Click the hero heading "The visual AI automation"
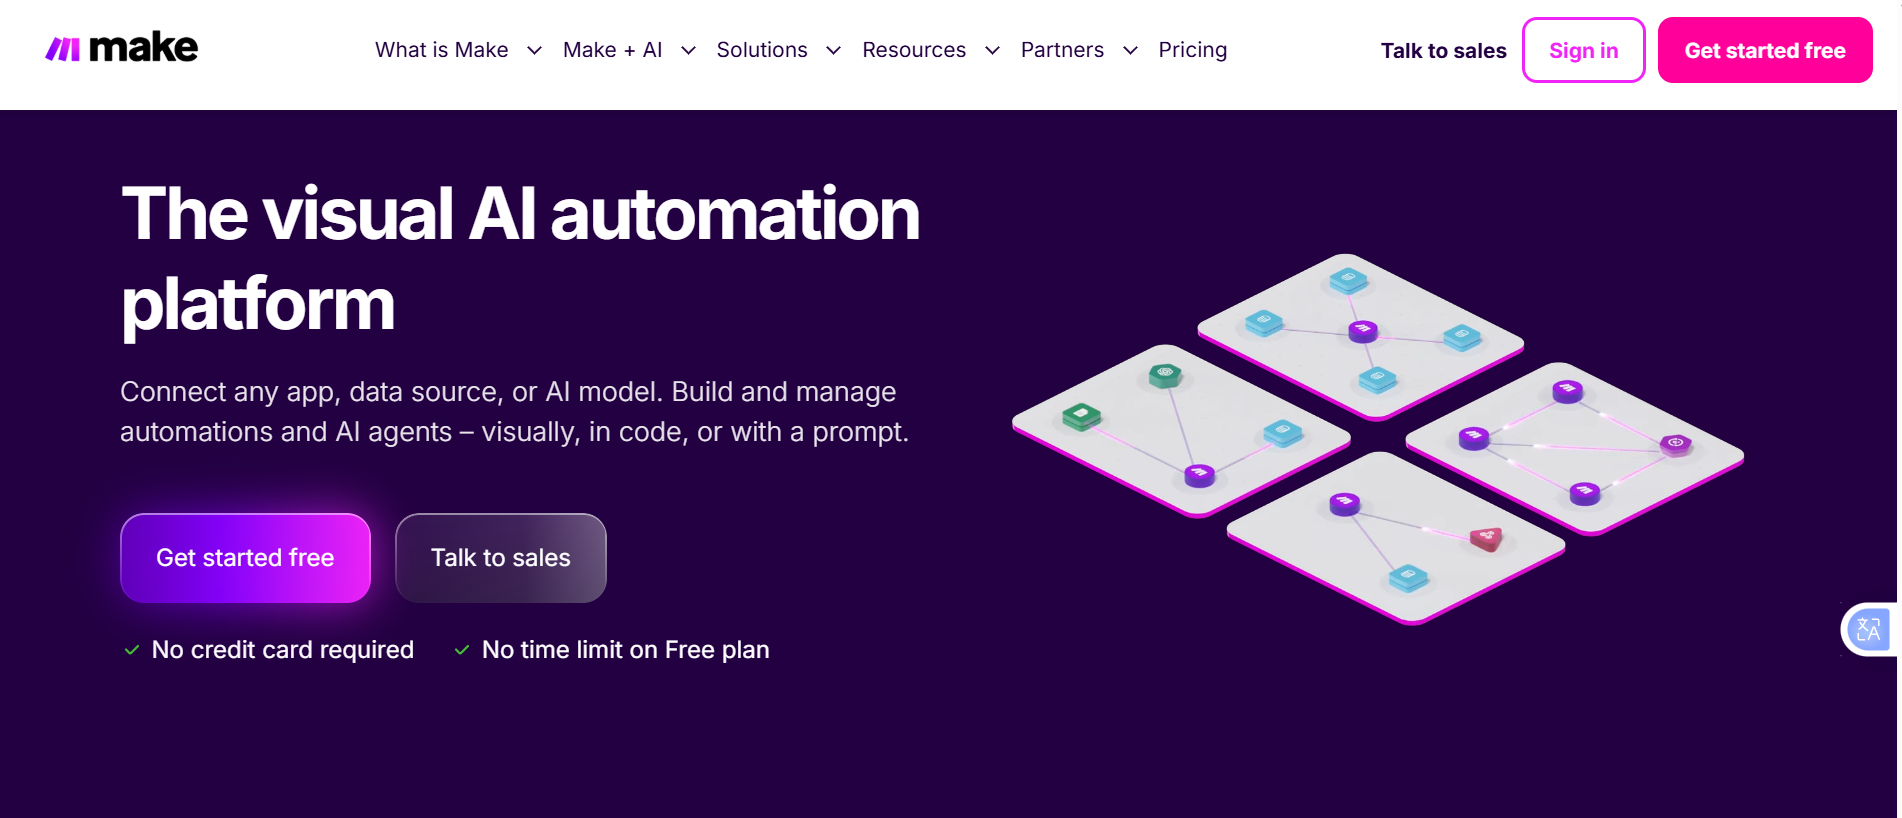The image size is (1902, 818). (x=520, y=214)
